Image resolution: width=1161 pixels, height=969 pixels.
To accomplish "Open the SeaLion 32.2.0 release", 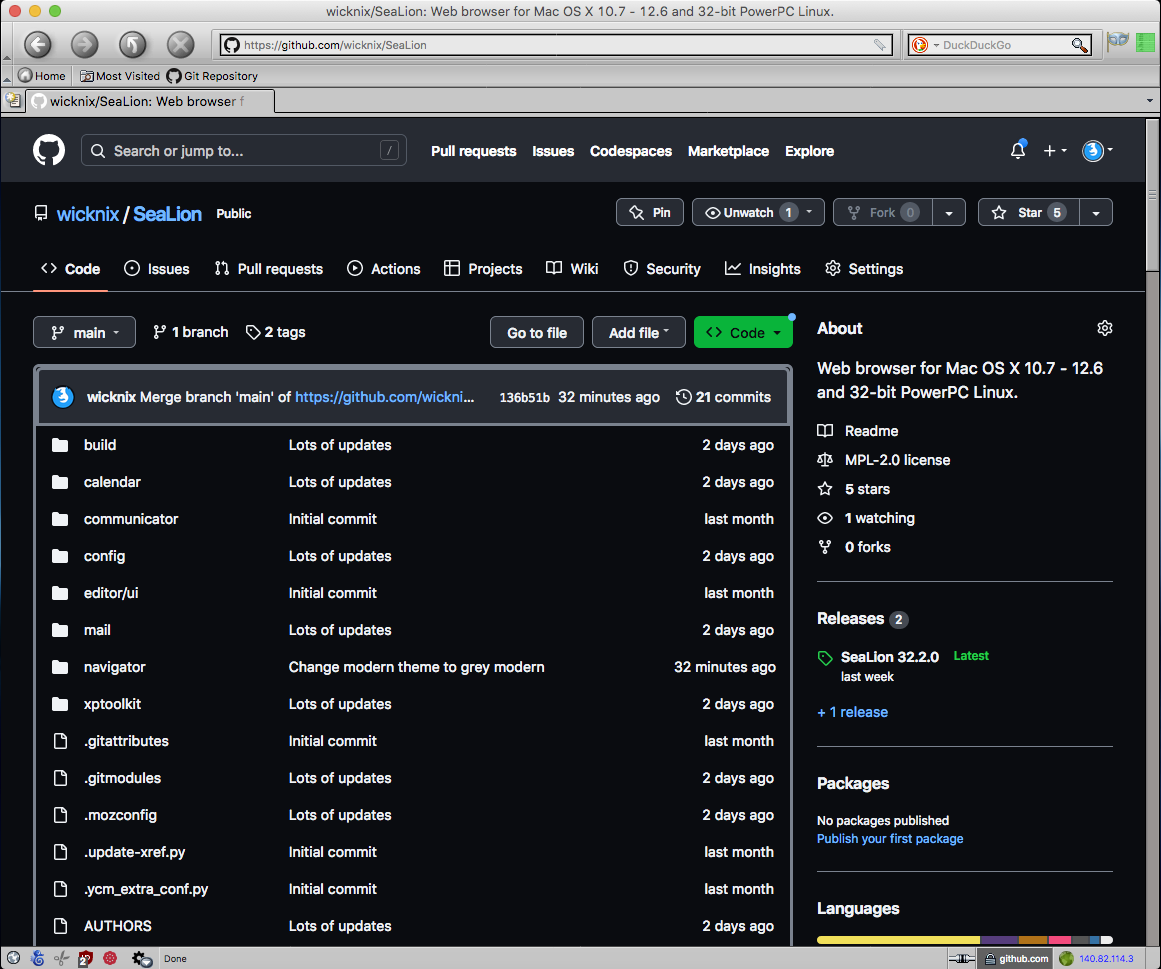I will [890, 657].
